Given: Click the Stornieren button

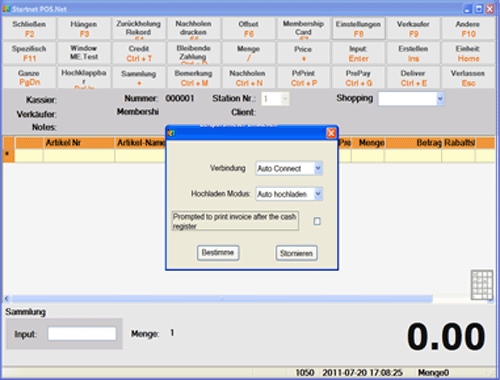Looking at the screenshot, I should pos(296,253).
